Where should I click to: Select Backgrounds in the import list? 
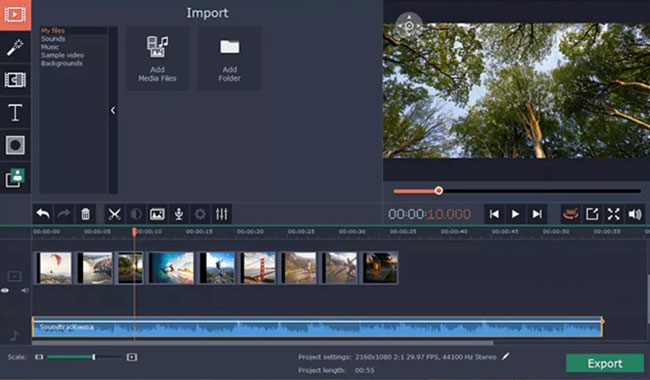(62, 63)
